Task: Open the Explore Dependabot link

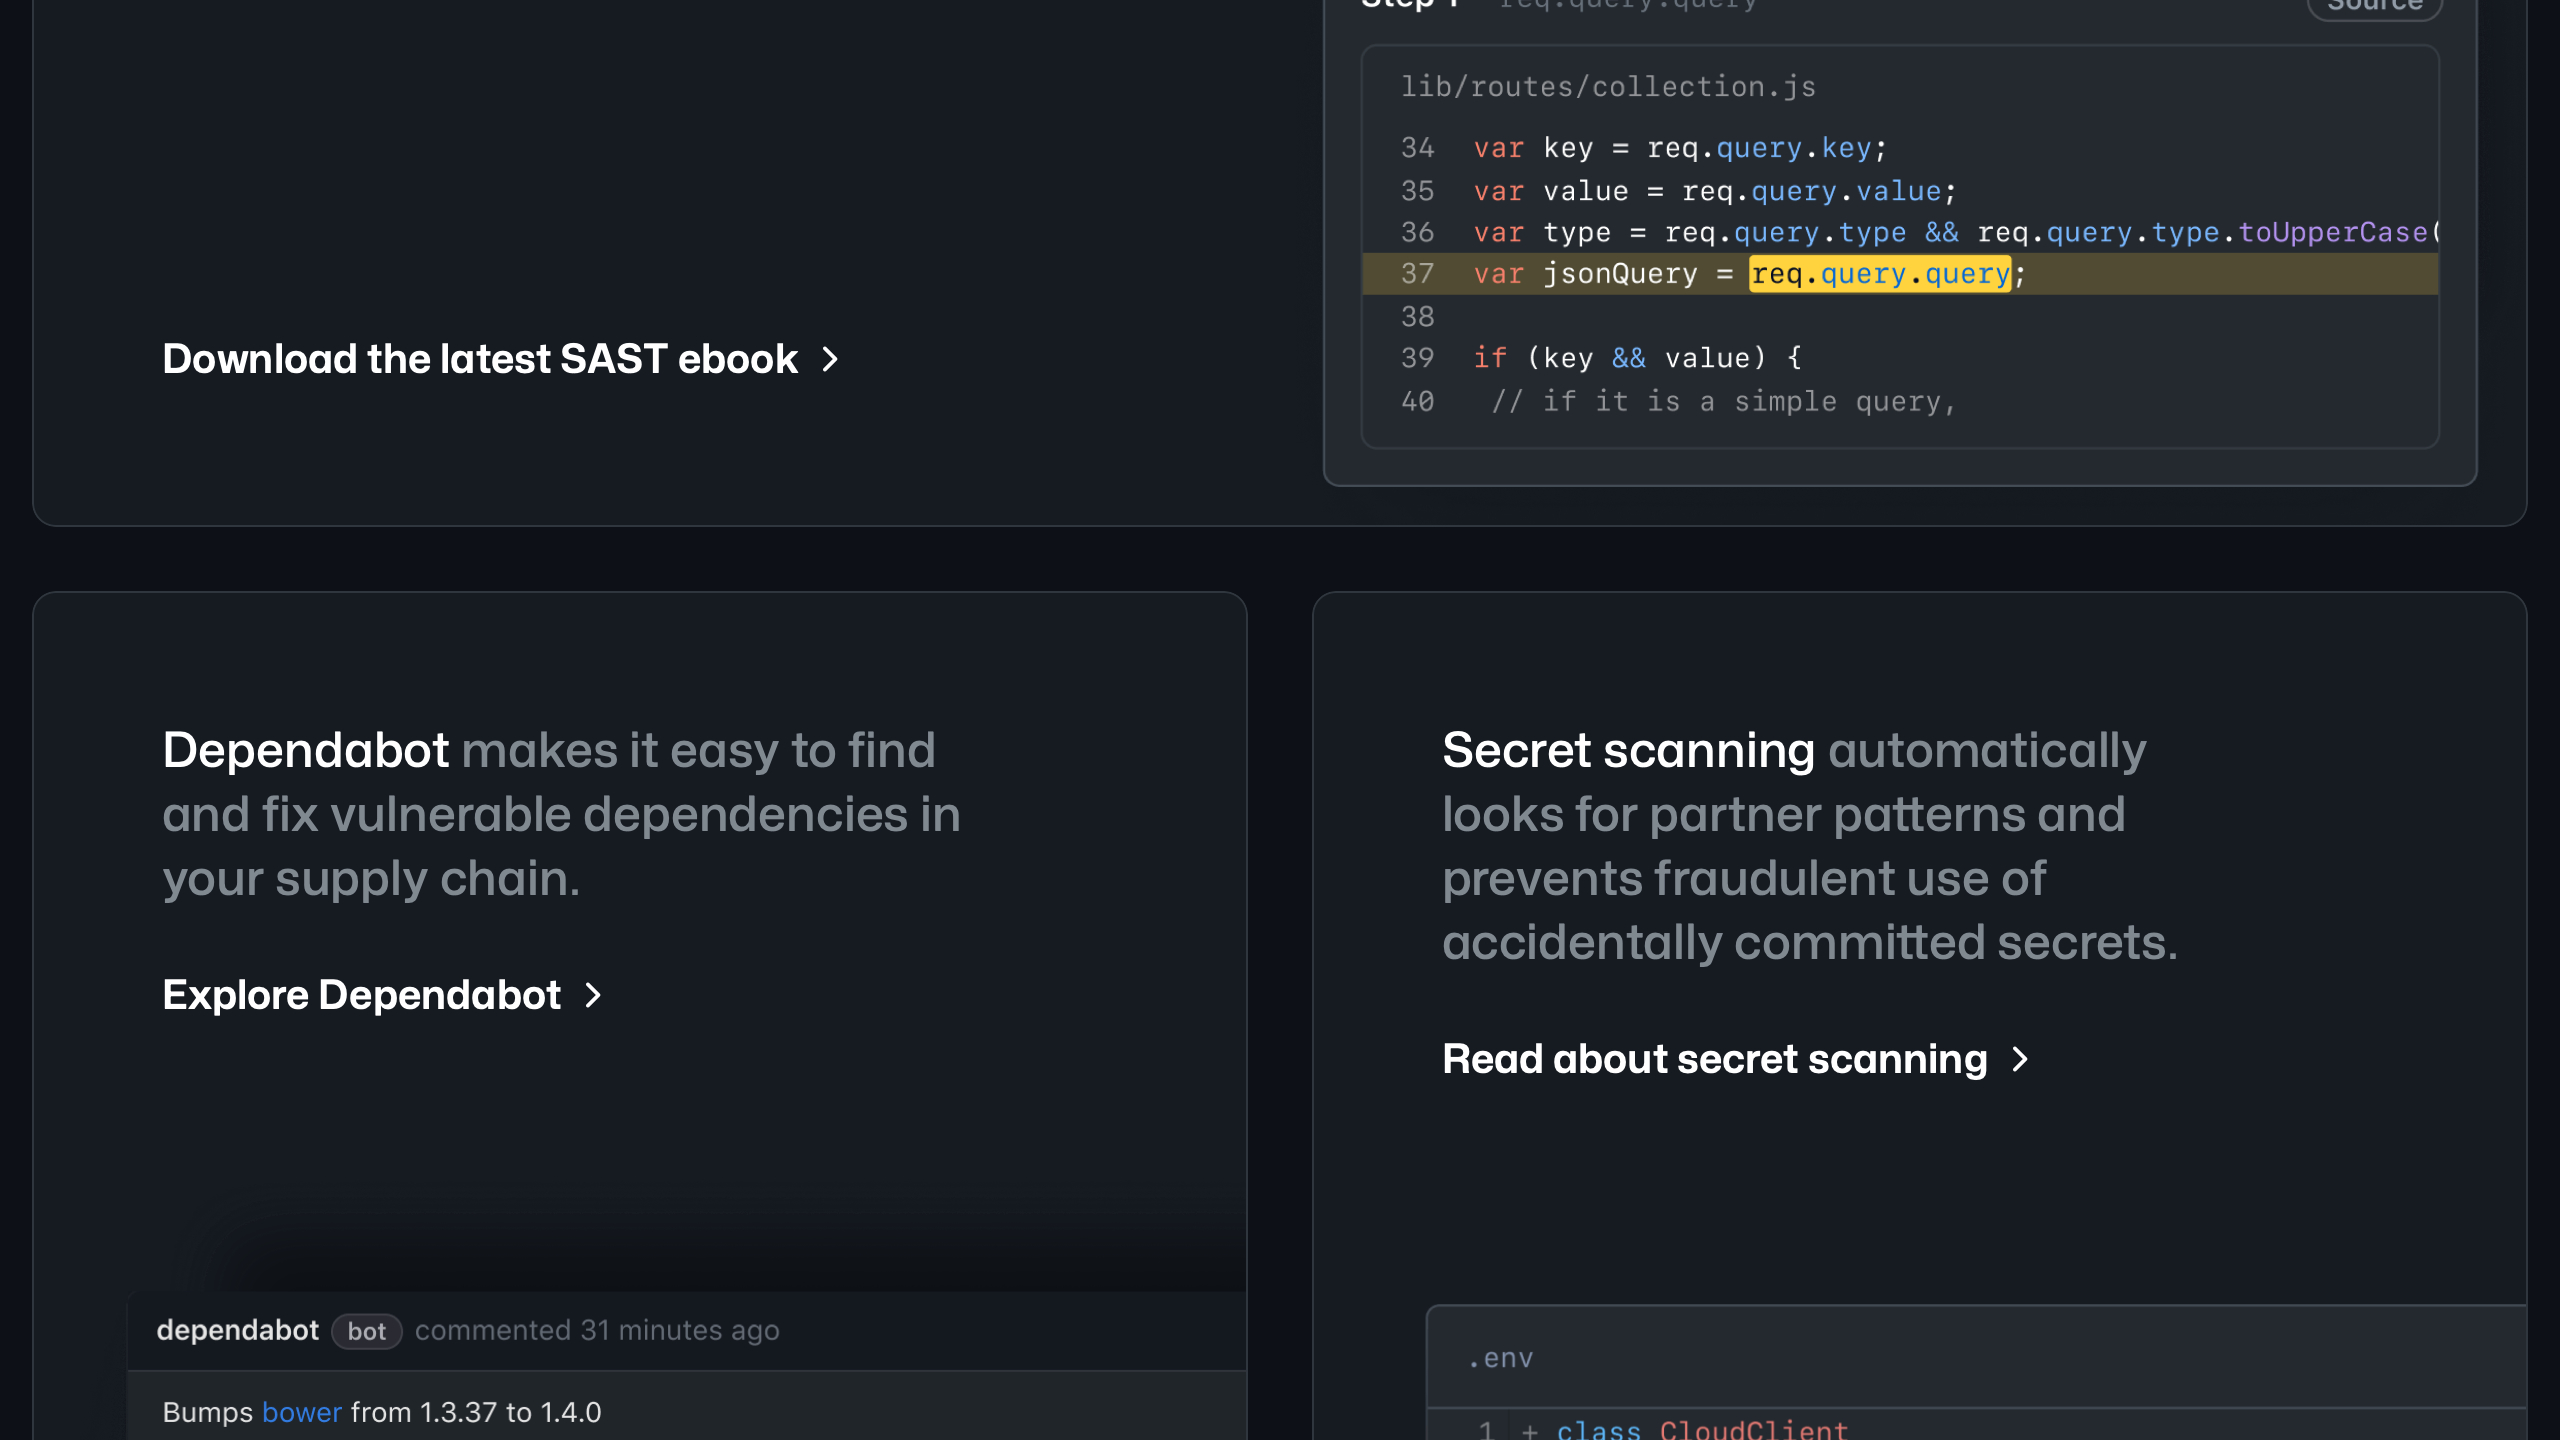Action: [x=382, y=995]
